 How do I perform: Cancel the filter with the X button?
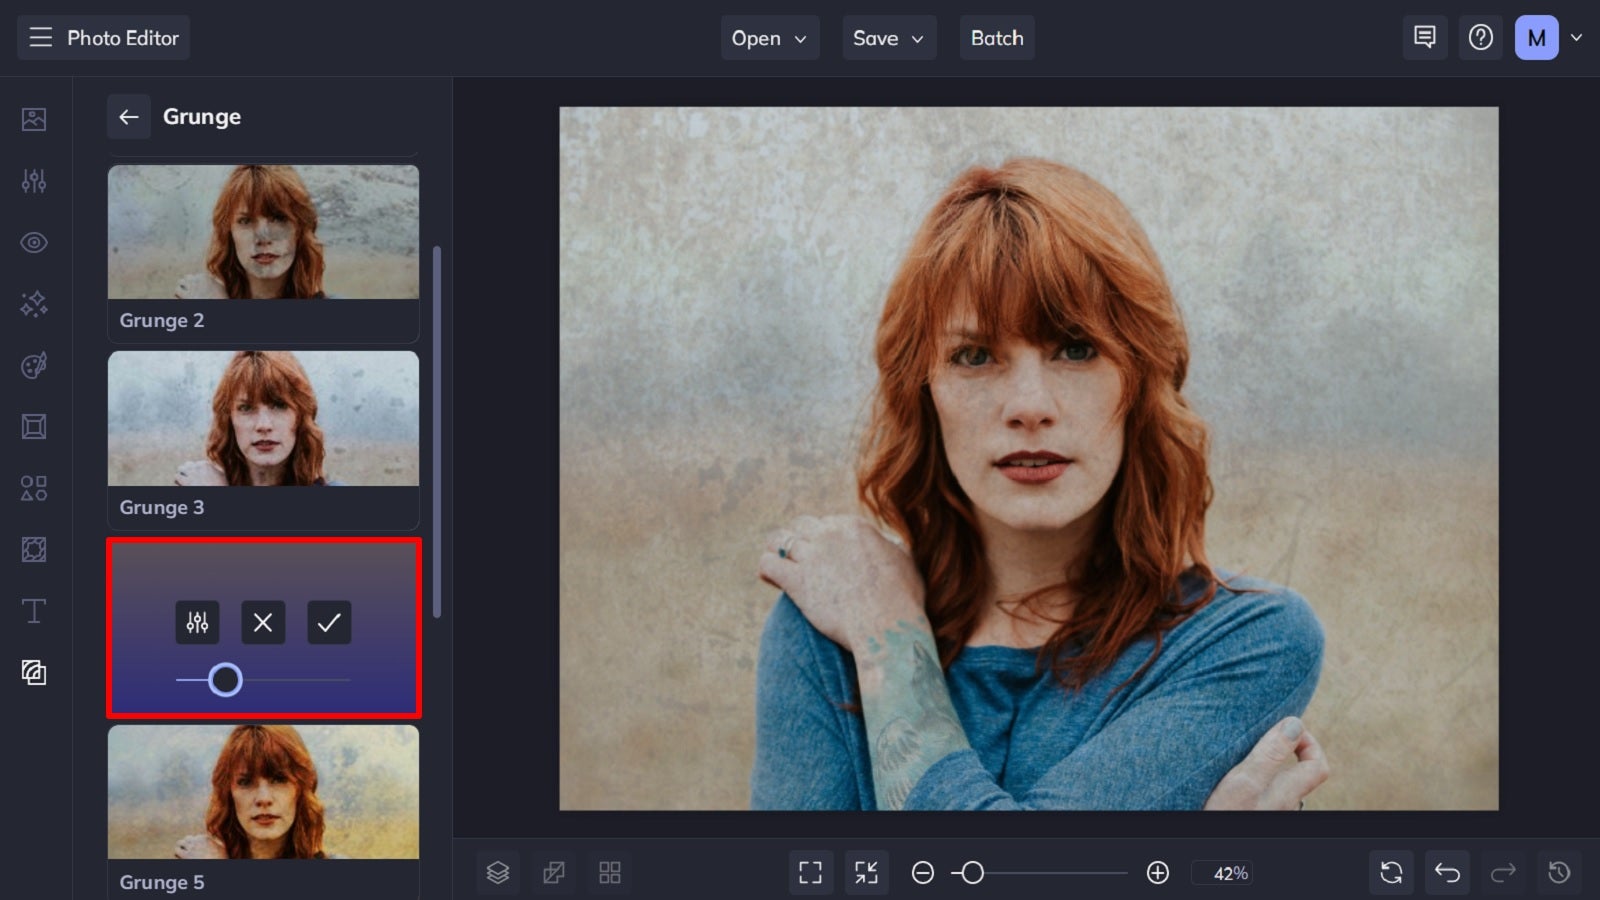pos(263,622)
